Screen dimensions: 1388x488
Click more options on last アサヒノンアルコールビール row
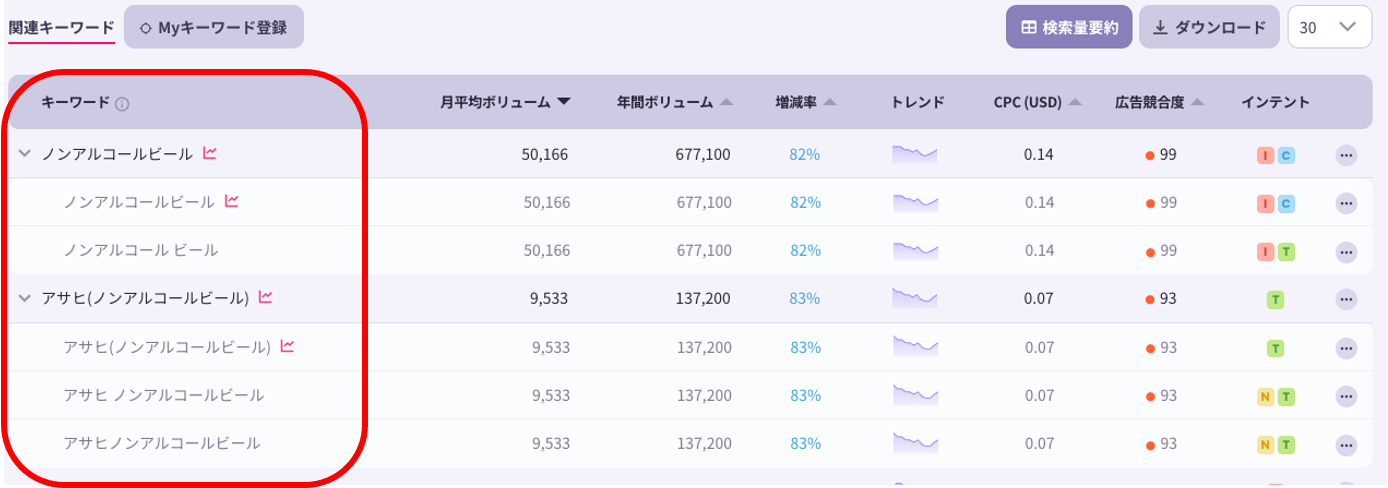pyautogui.click(x=1346, y=444)
